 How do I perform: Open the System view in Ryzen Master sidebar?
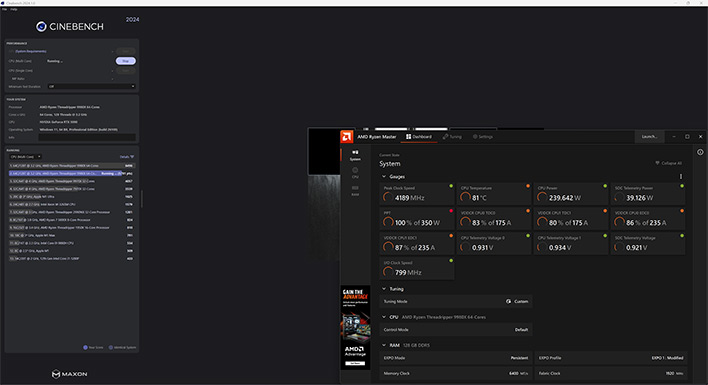click(x=355, y=155)
